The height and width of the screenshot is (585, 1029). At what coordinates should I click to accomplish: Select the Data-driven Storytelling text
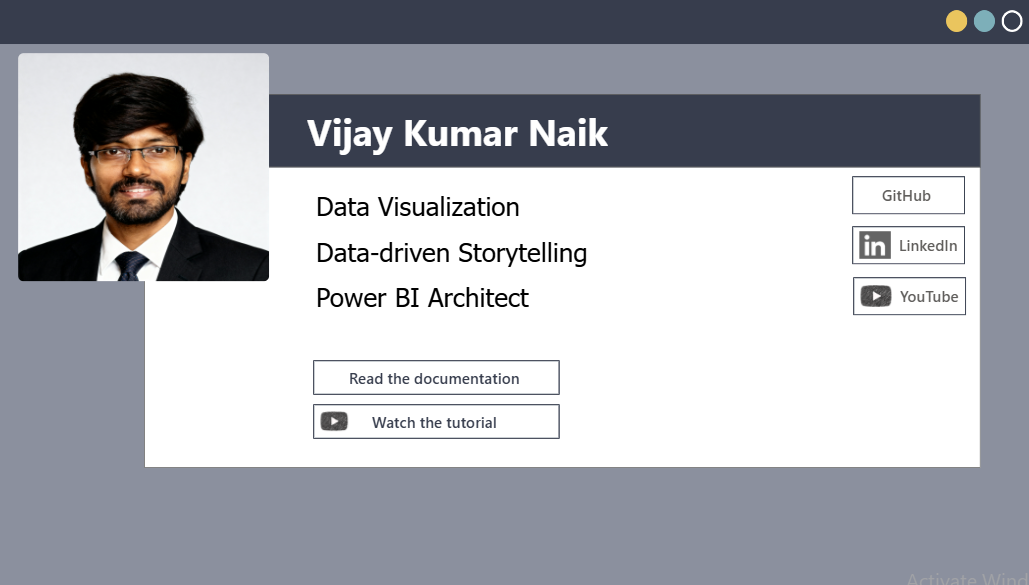coord(451,253)
